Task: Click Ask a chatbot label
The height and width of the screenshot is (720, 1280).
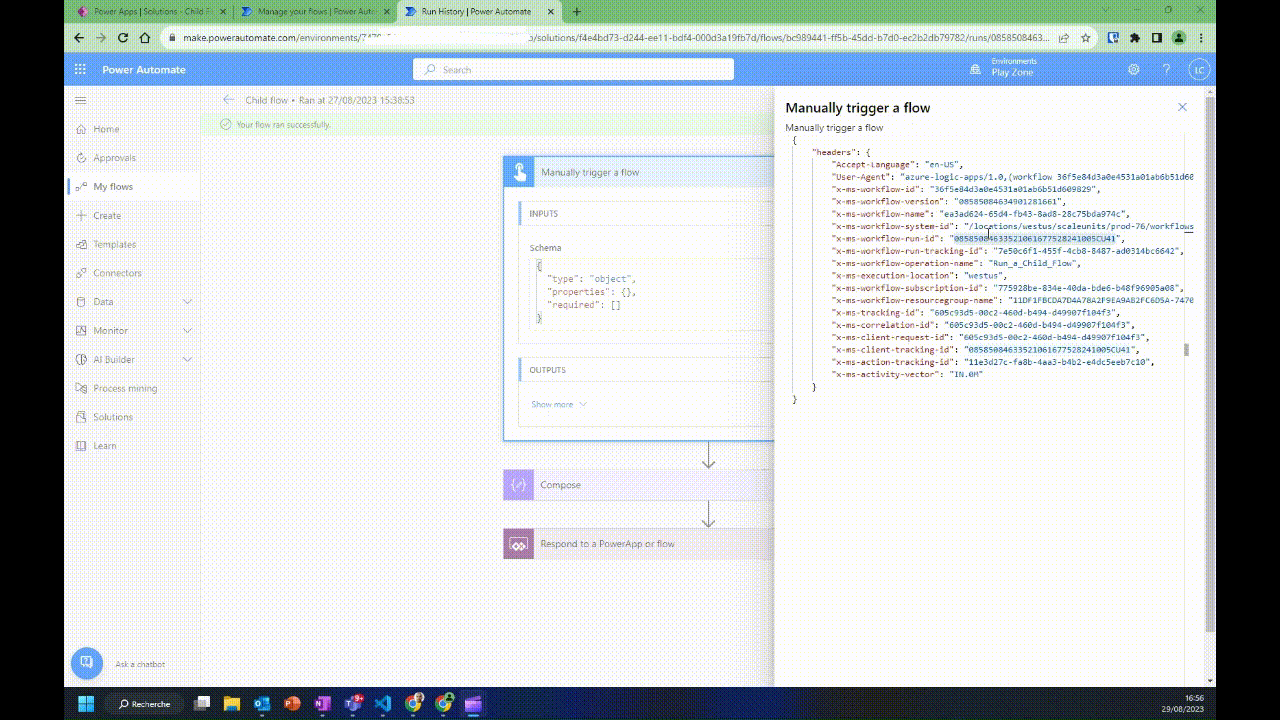Action: (x=140, y=664)
